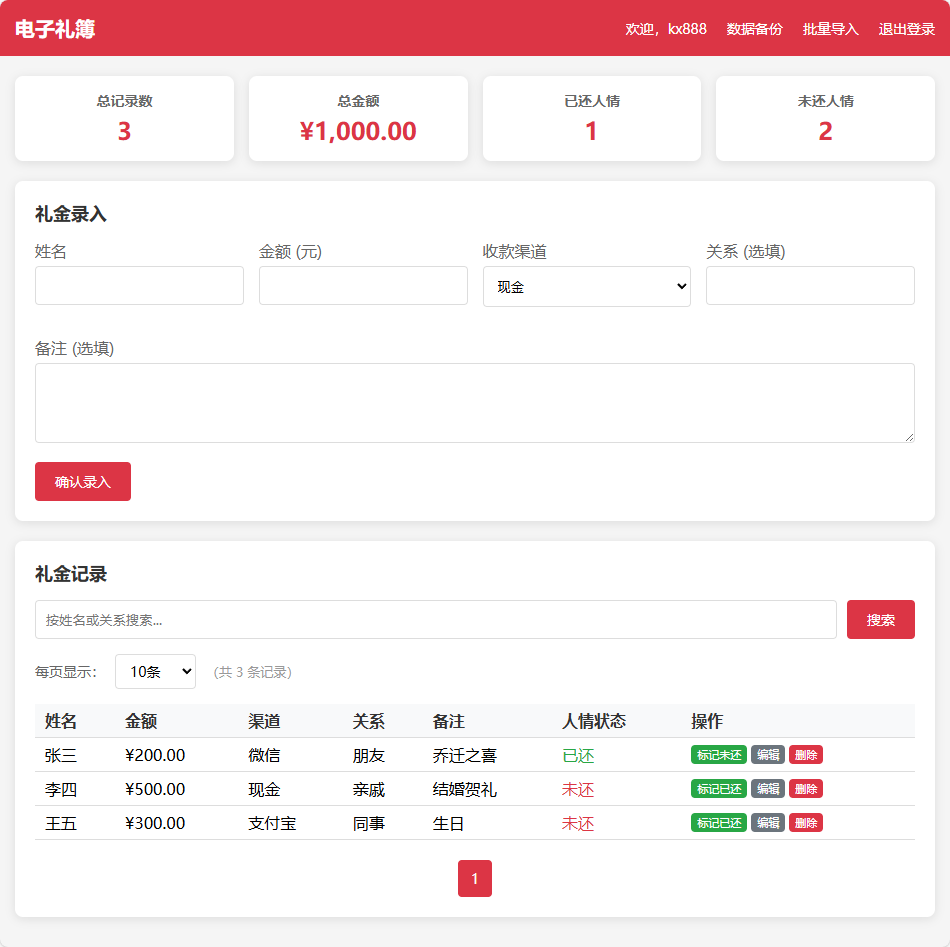Click the 数据备份 data backup link

point(754,29)
